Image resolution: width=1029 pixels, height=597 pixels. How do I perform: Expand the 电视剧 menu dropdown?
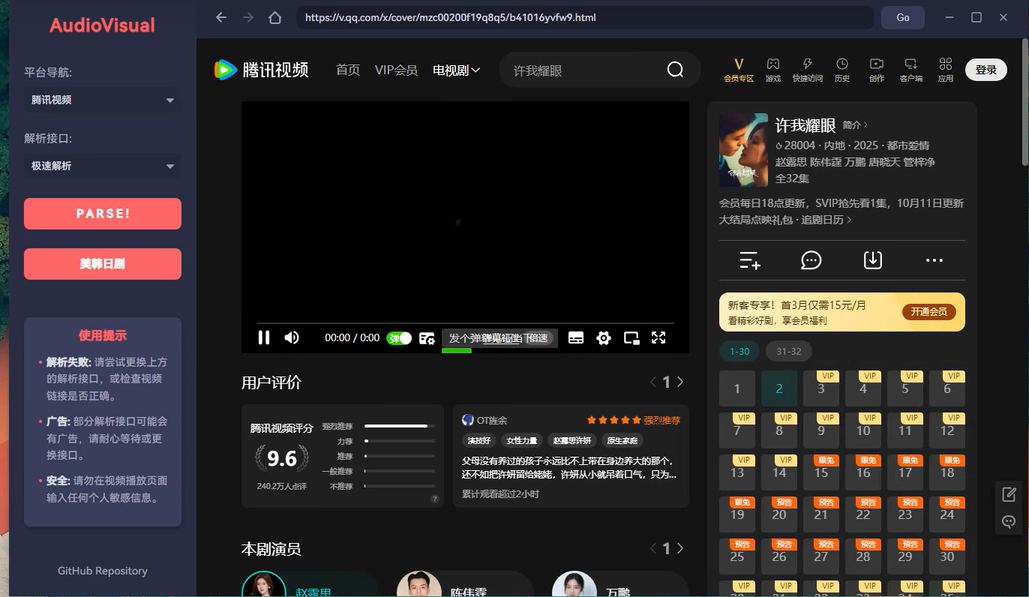coord(456,70)
